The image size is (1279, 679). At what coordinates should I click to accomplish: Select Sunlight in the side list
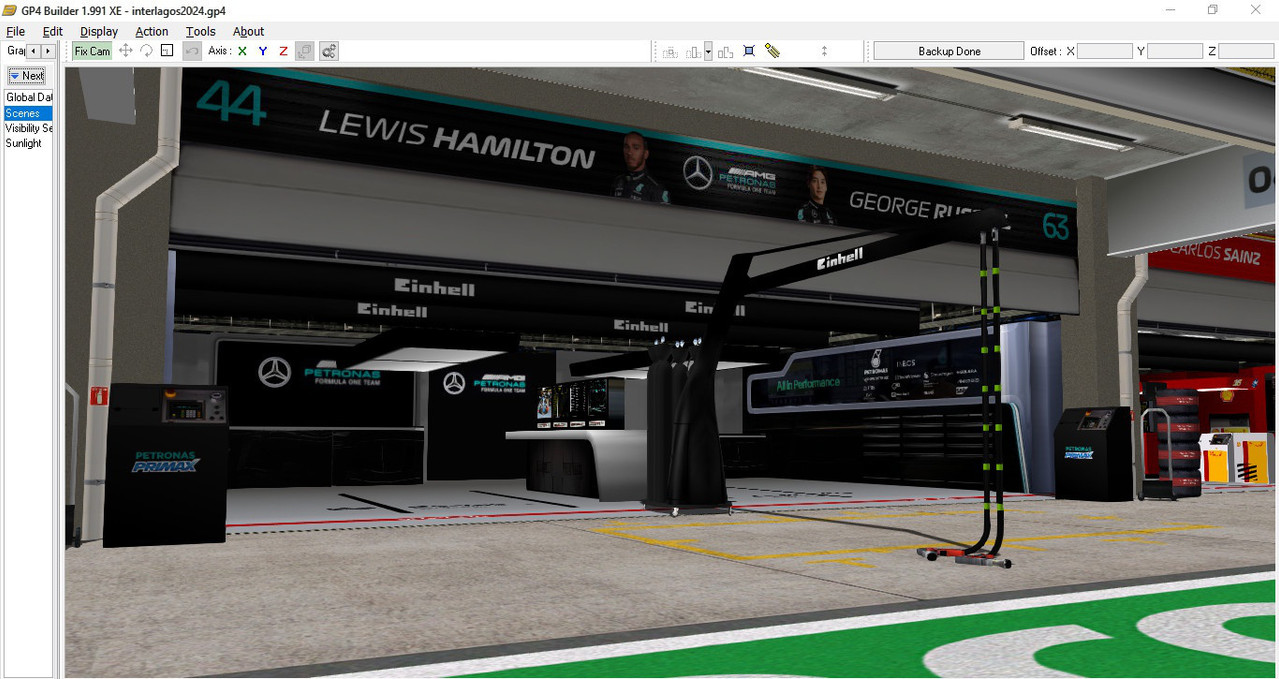(x=29, y=143)
